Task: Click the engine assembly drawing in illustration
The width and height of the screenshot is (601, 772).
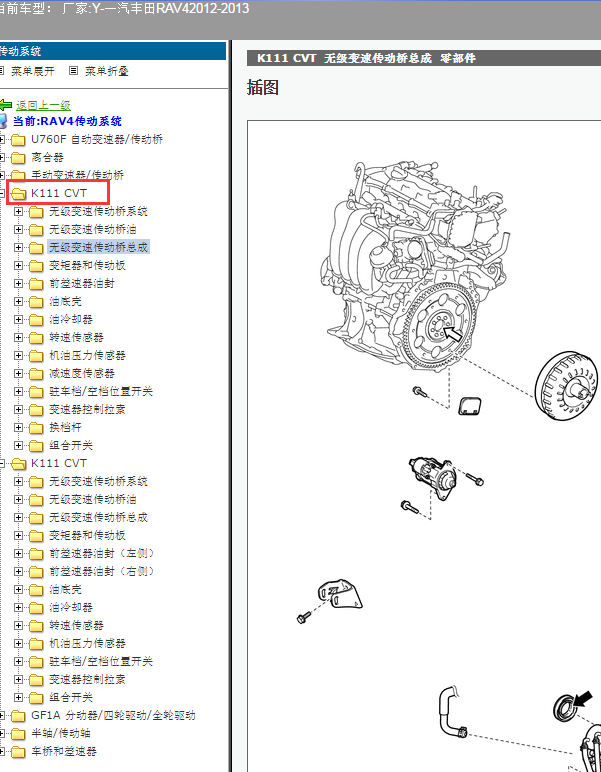Action: tap(415, 266)
